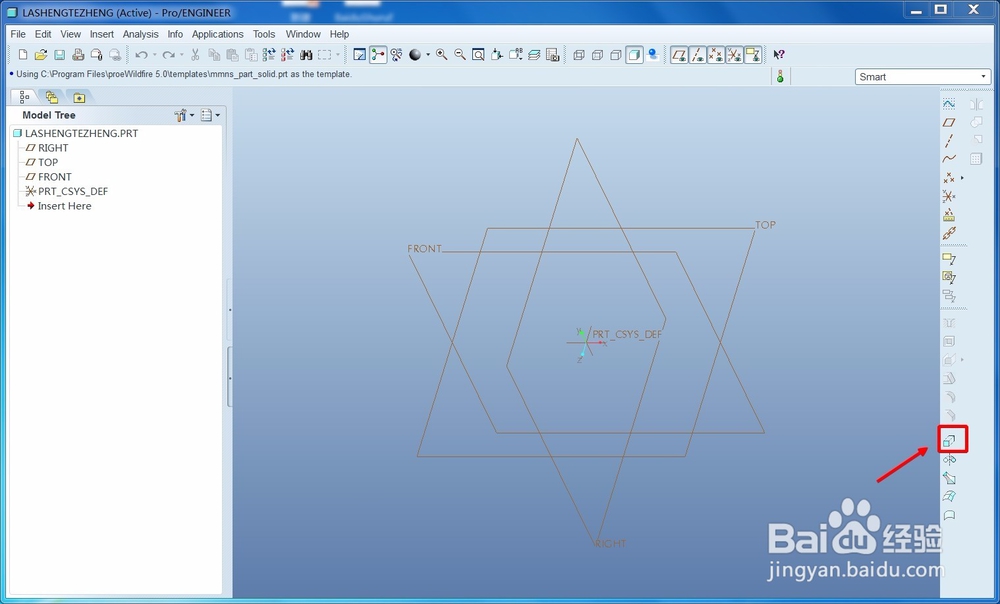Image resolution: width=1000 pixels, height=604 pixels.
Task: Select the Extrude tool
Action: coord(949,441)
